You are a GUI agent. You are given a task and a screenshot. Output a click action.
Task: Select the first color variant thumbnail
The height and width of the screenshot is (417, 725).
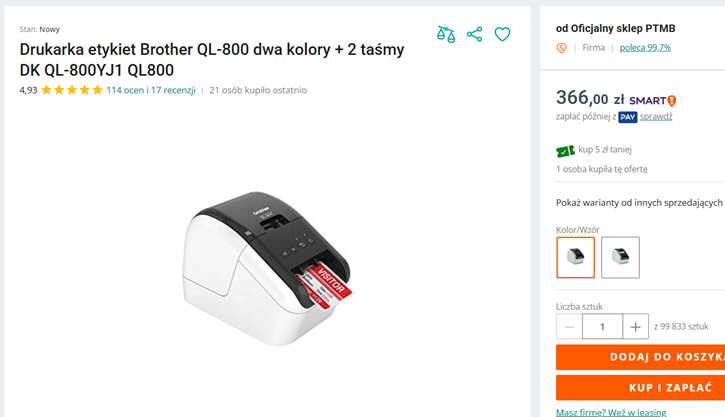tap(575, 257)
